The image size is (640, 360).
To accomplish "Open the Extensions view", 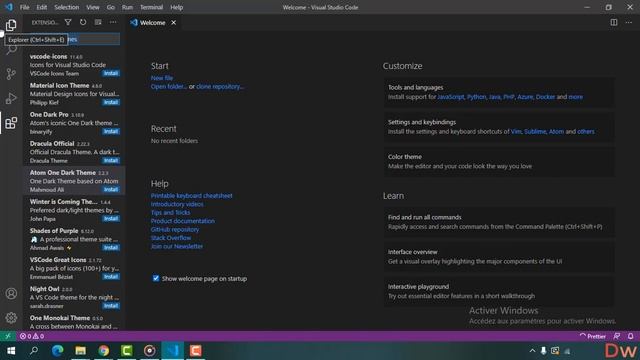I will click(x=11, y=123).
